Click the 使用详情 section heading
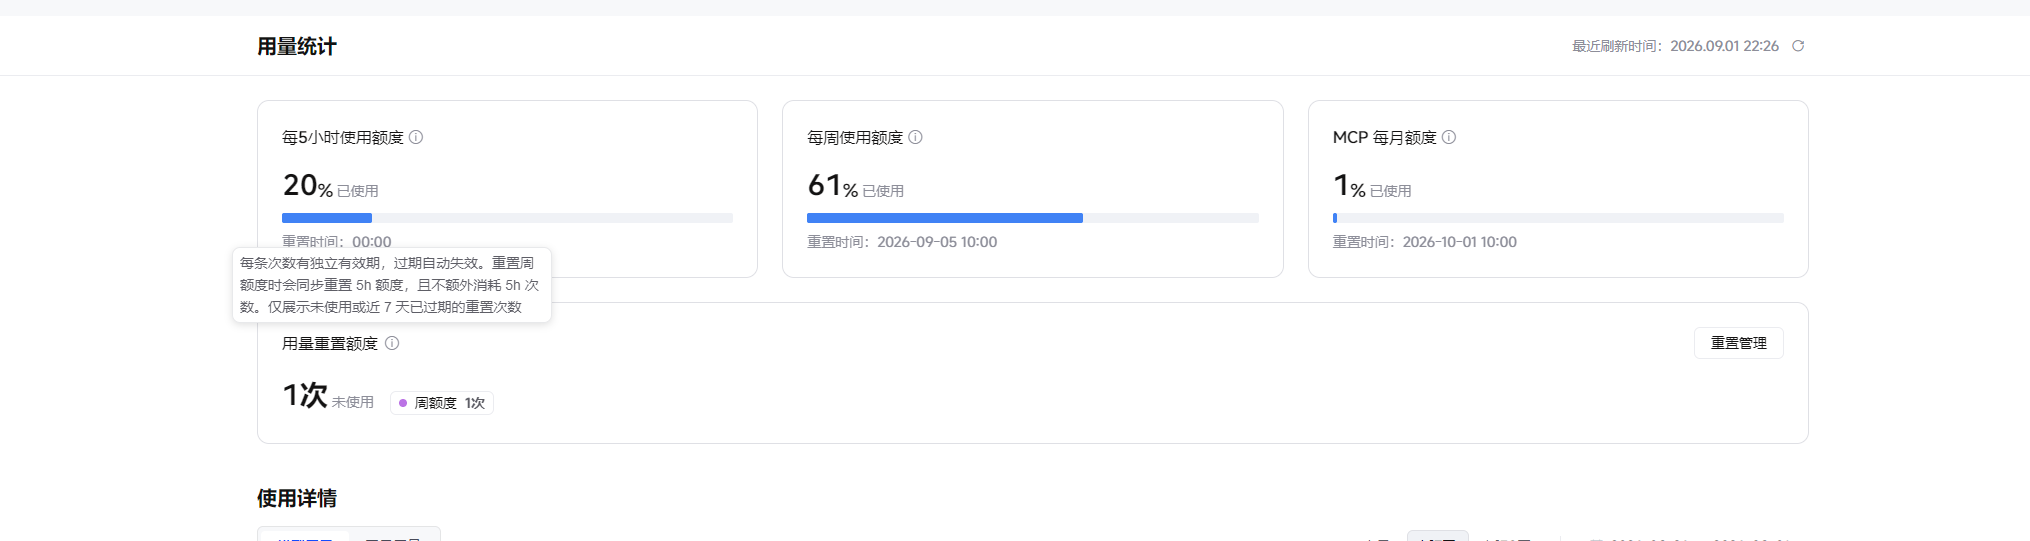 297,498
